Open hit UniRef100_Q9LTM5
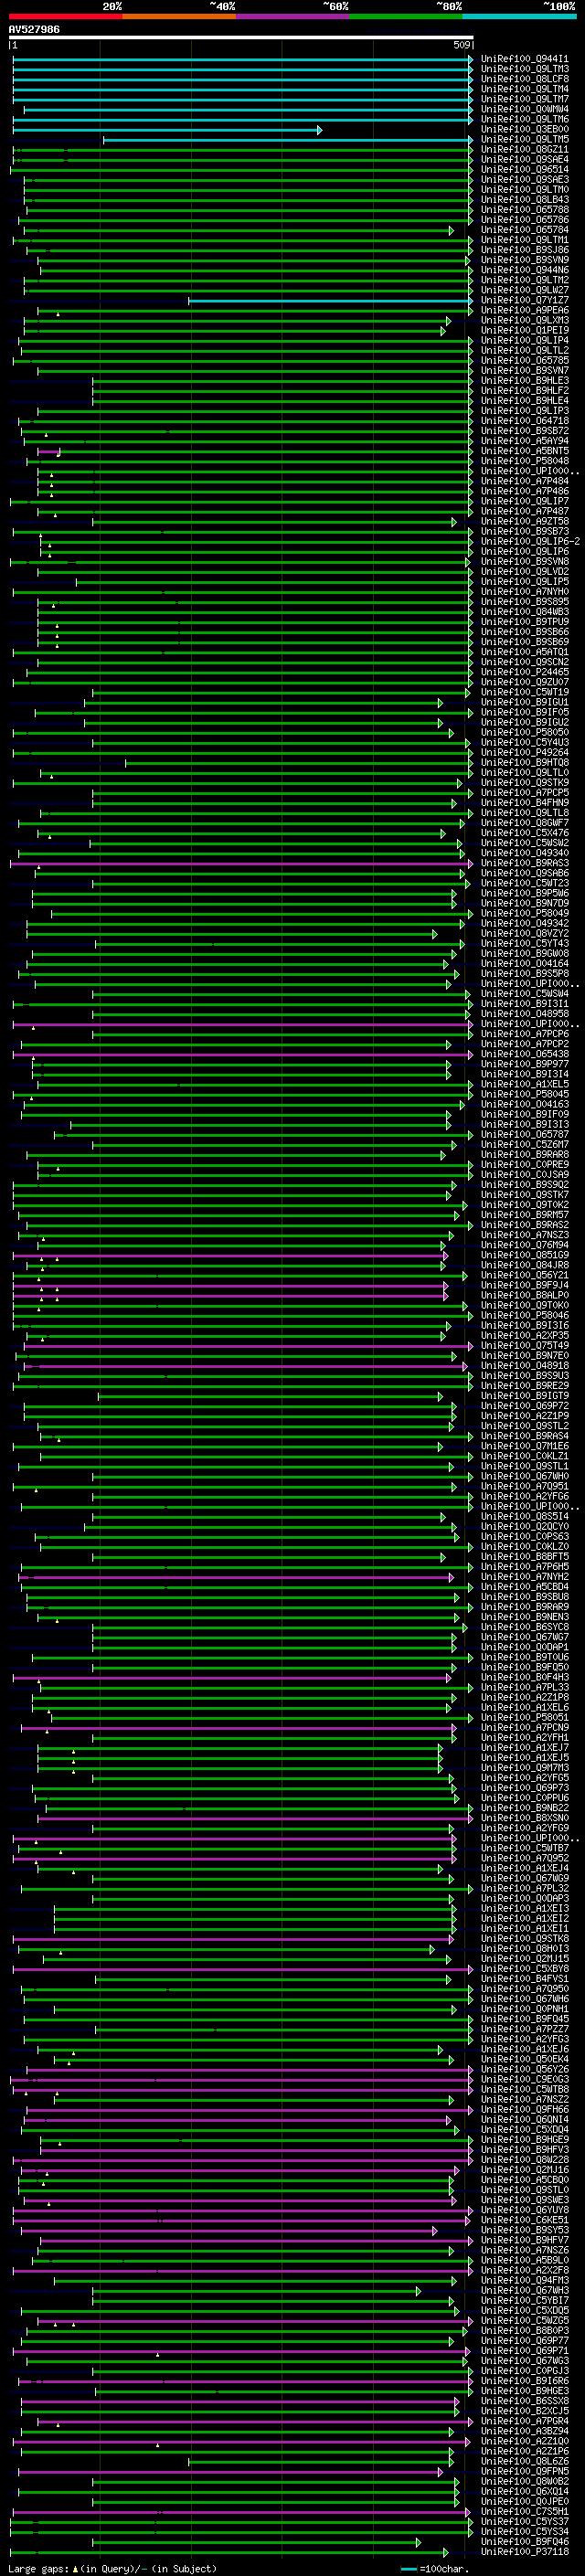This screenshot has width=585, height=2576. 524,139
